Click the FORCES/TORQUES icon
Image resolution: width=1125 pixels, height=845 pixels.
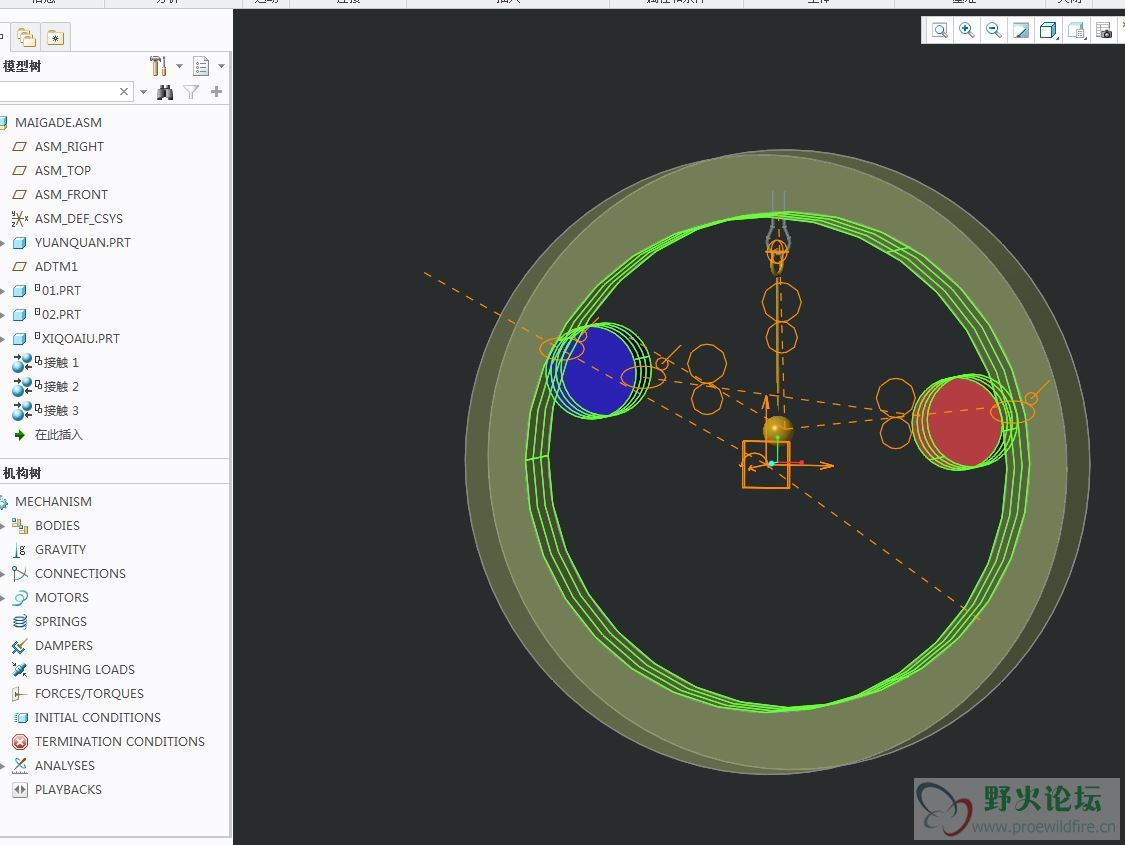coord(20,694)
